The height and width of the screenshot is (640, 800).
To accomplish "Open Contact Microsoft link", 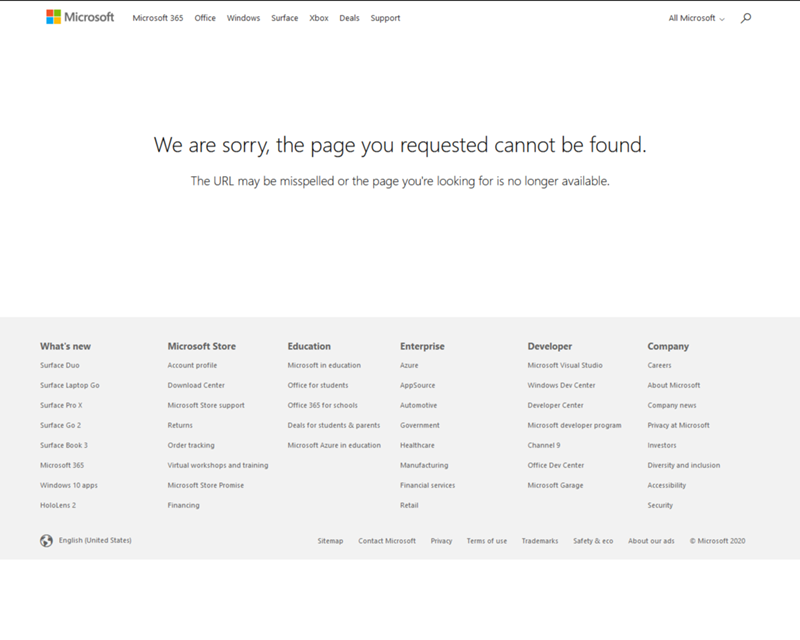I will click(x=387, y=541).
